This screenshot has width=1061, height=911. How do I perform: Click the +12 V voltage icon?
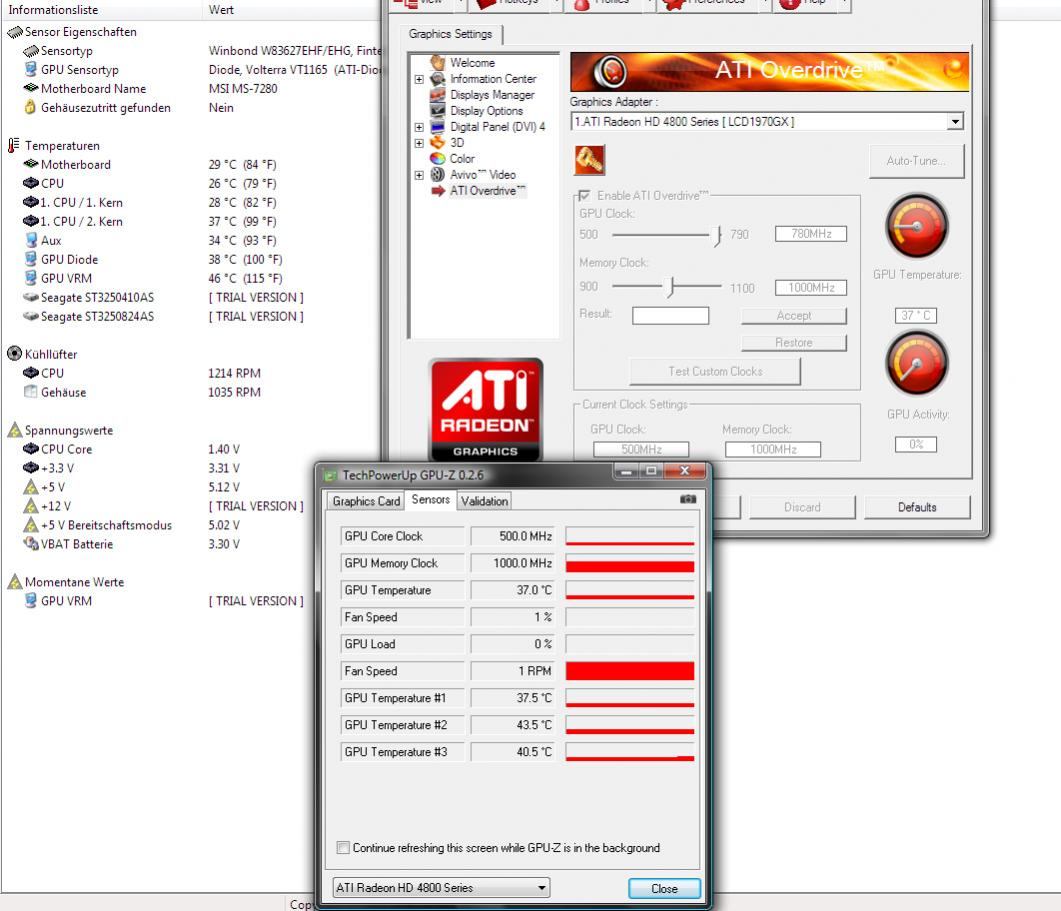(30, 506)
